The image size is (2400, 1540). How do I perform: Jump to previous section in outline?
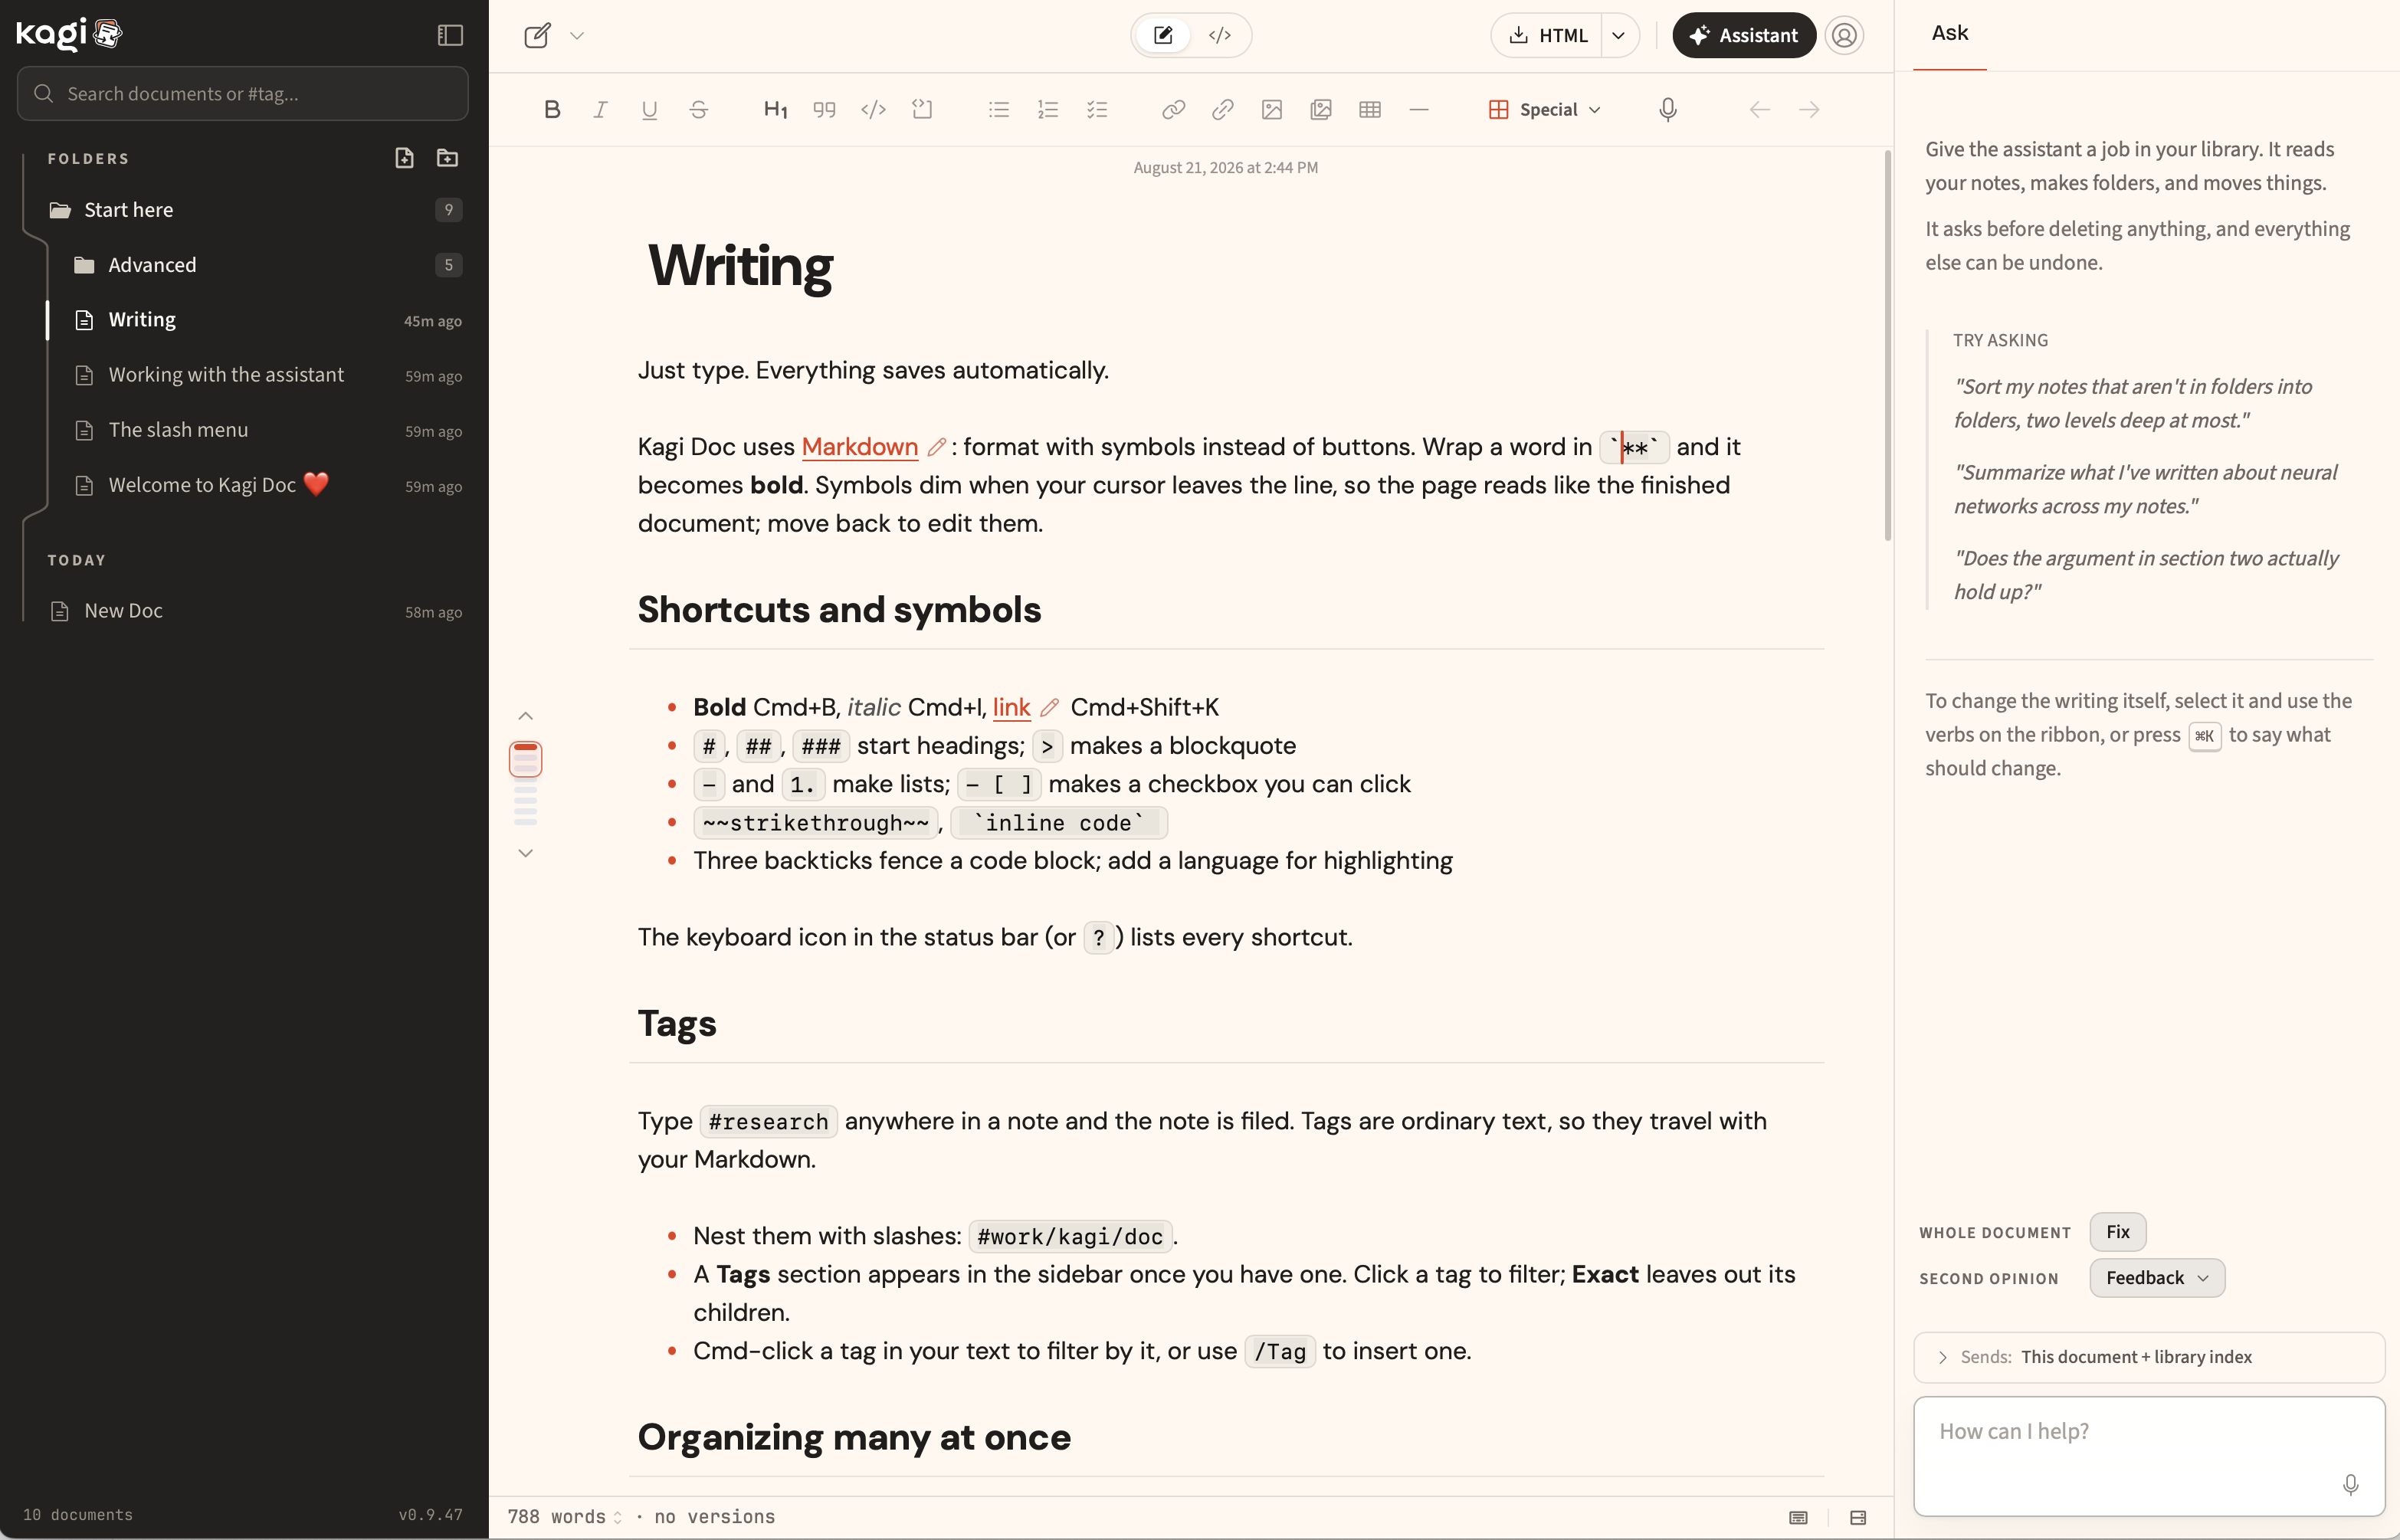click(x=525, y=716)
